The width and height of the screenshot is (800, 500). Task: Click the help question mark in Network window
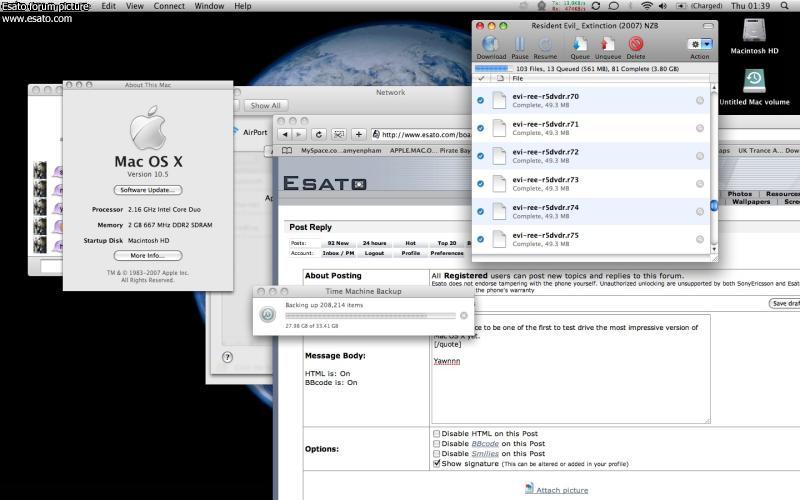pyautogui.click(x=228, y=357)
